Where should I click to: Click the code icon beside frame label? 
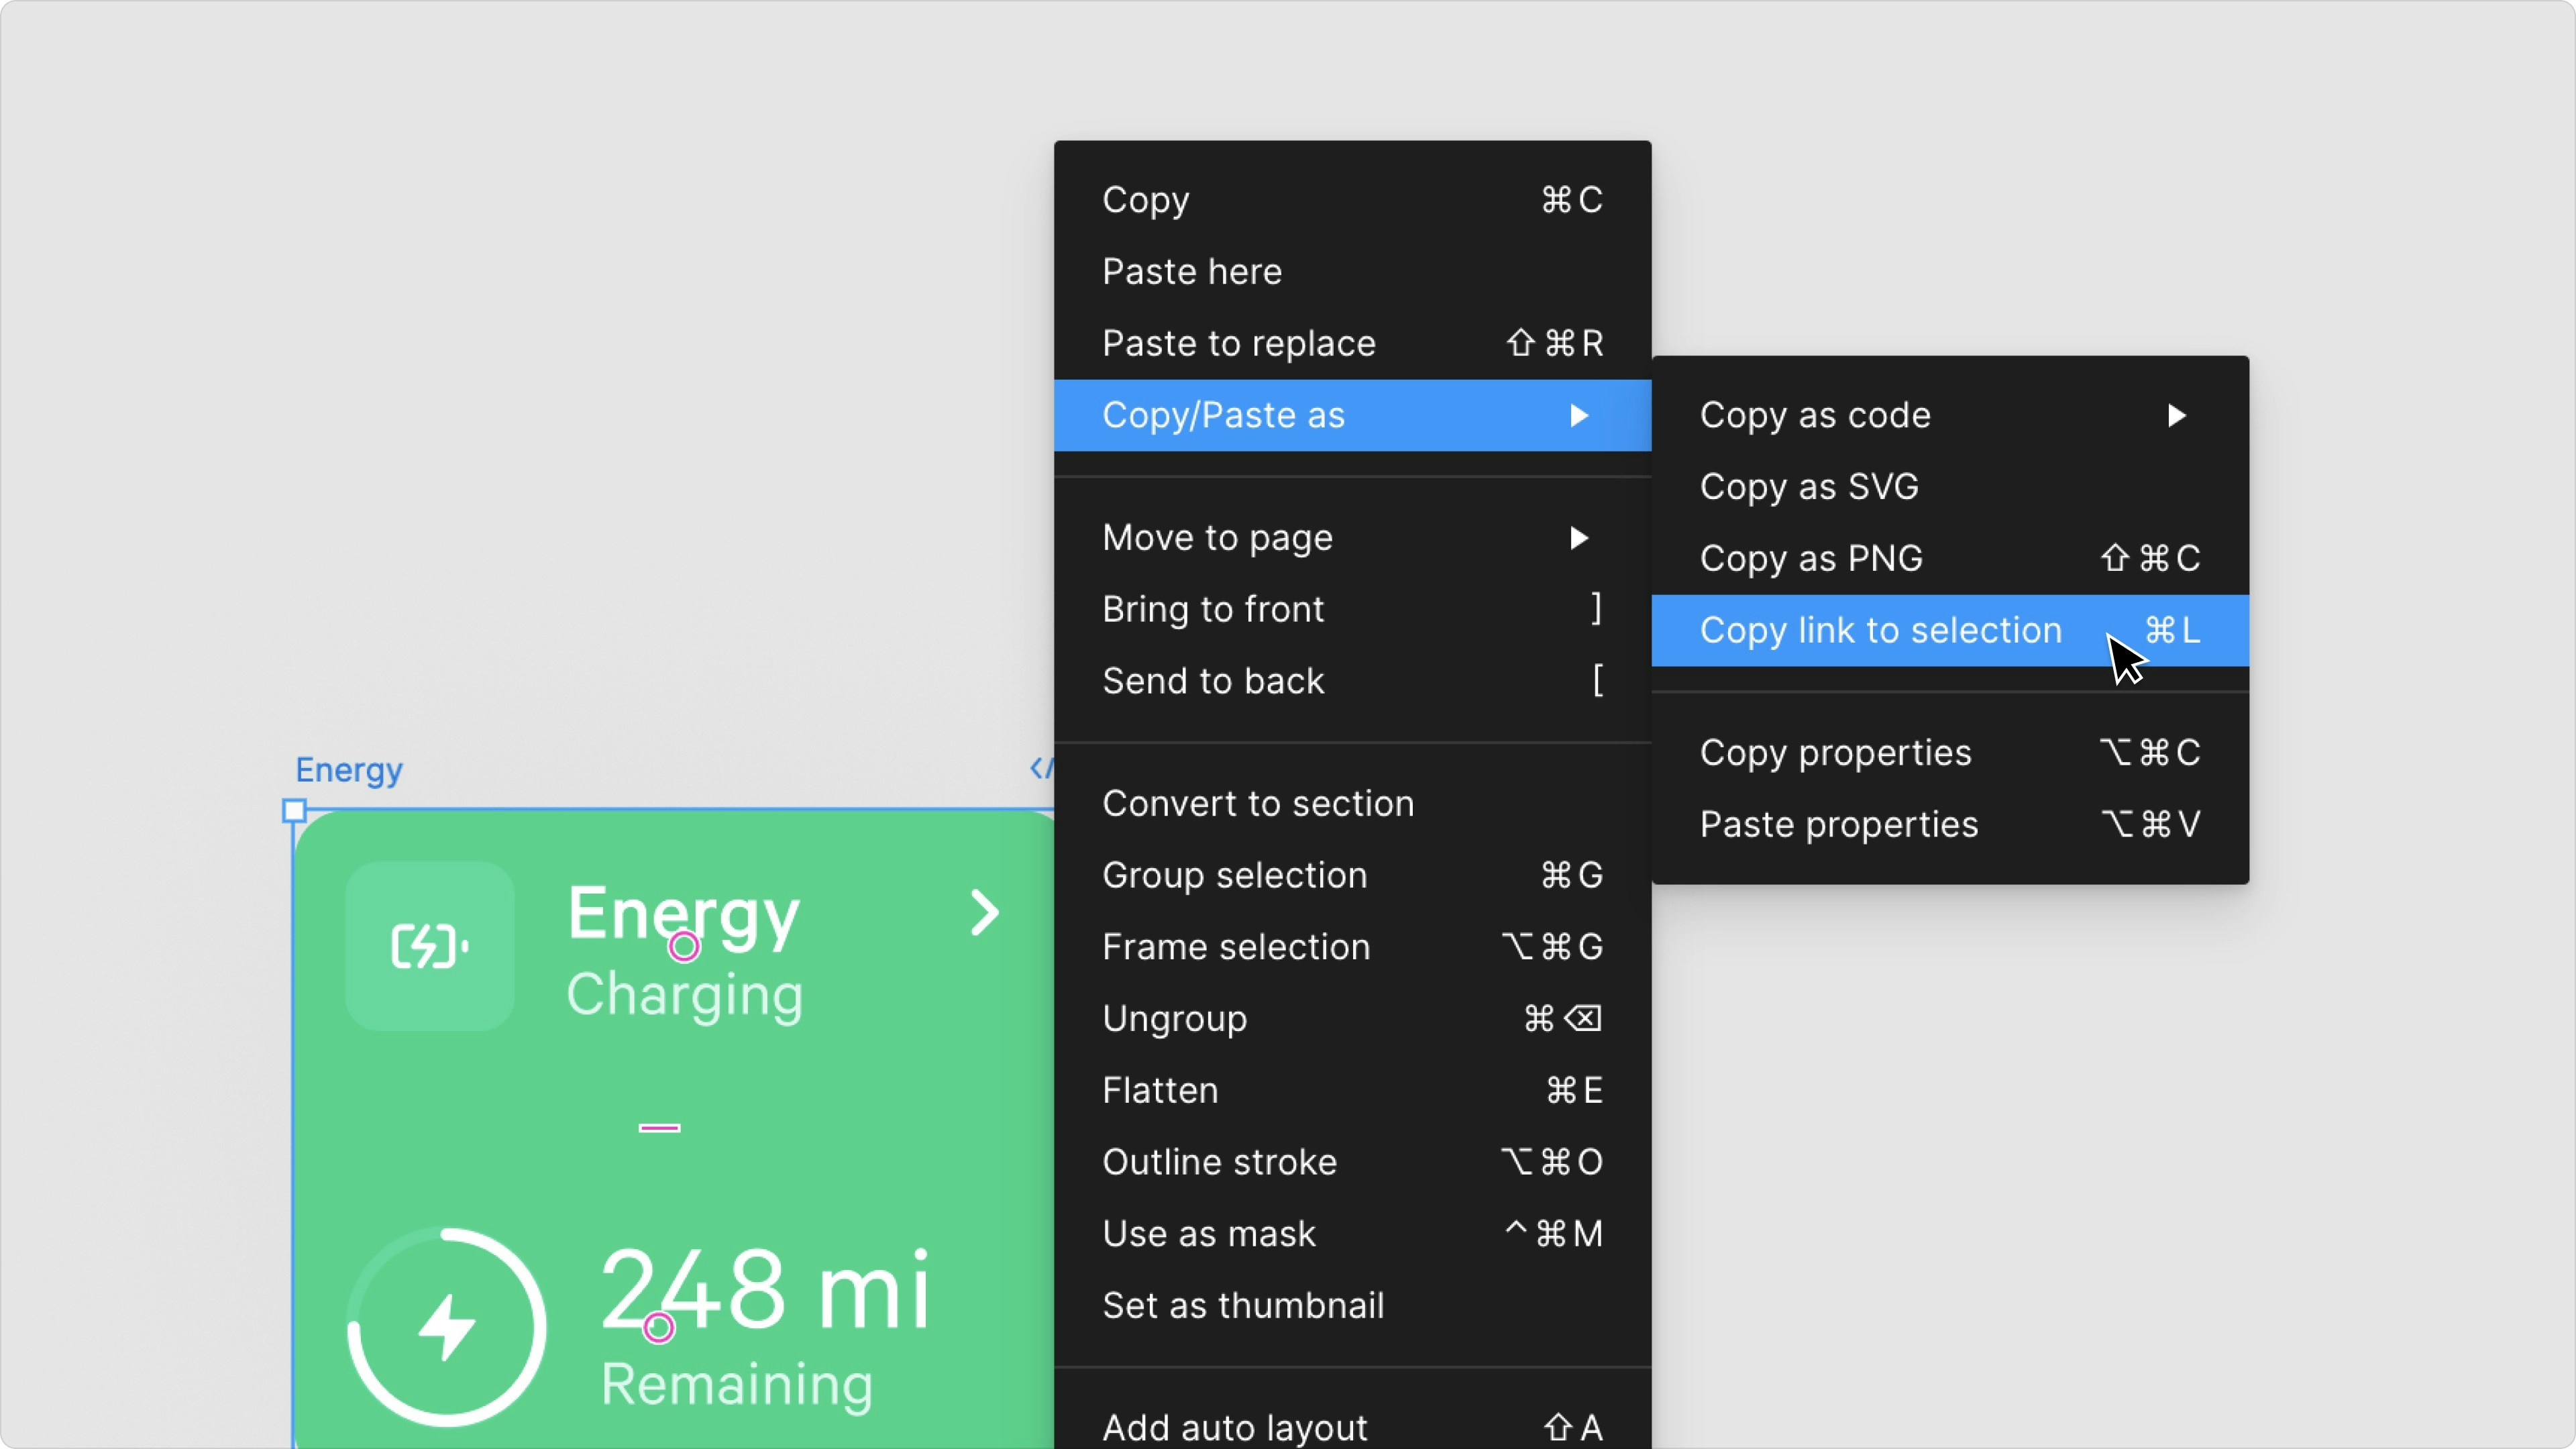pos(1041,768)
